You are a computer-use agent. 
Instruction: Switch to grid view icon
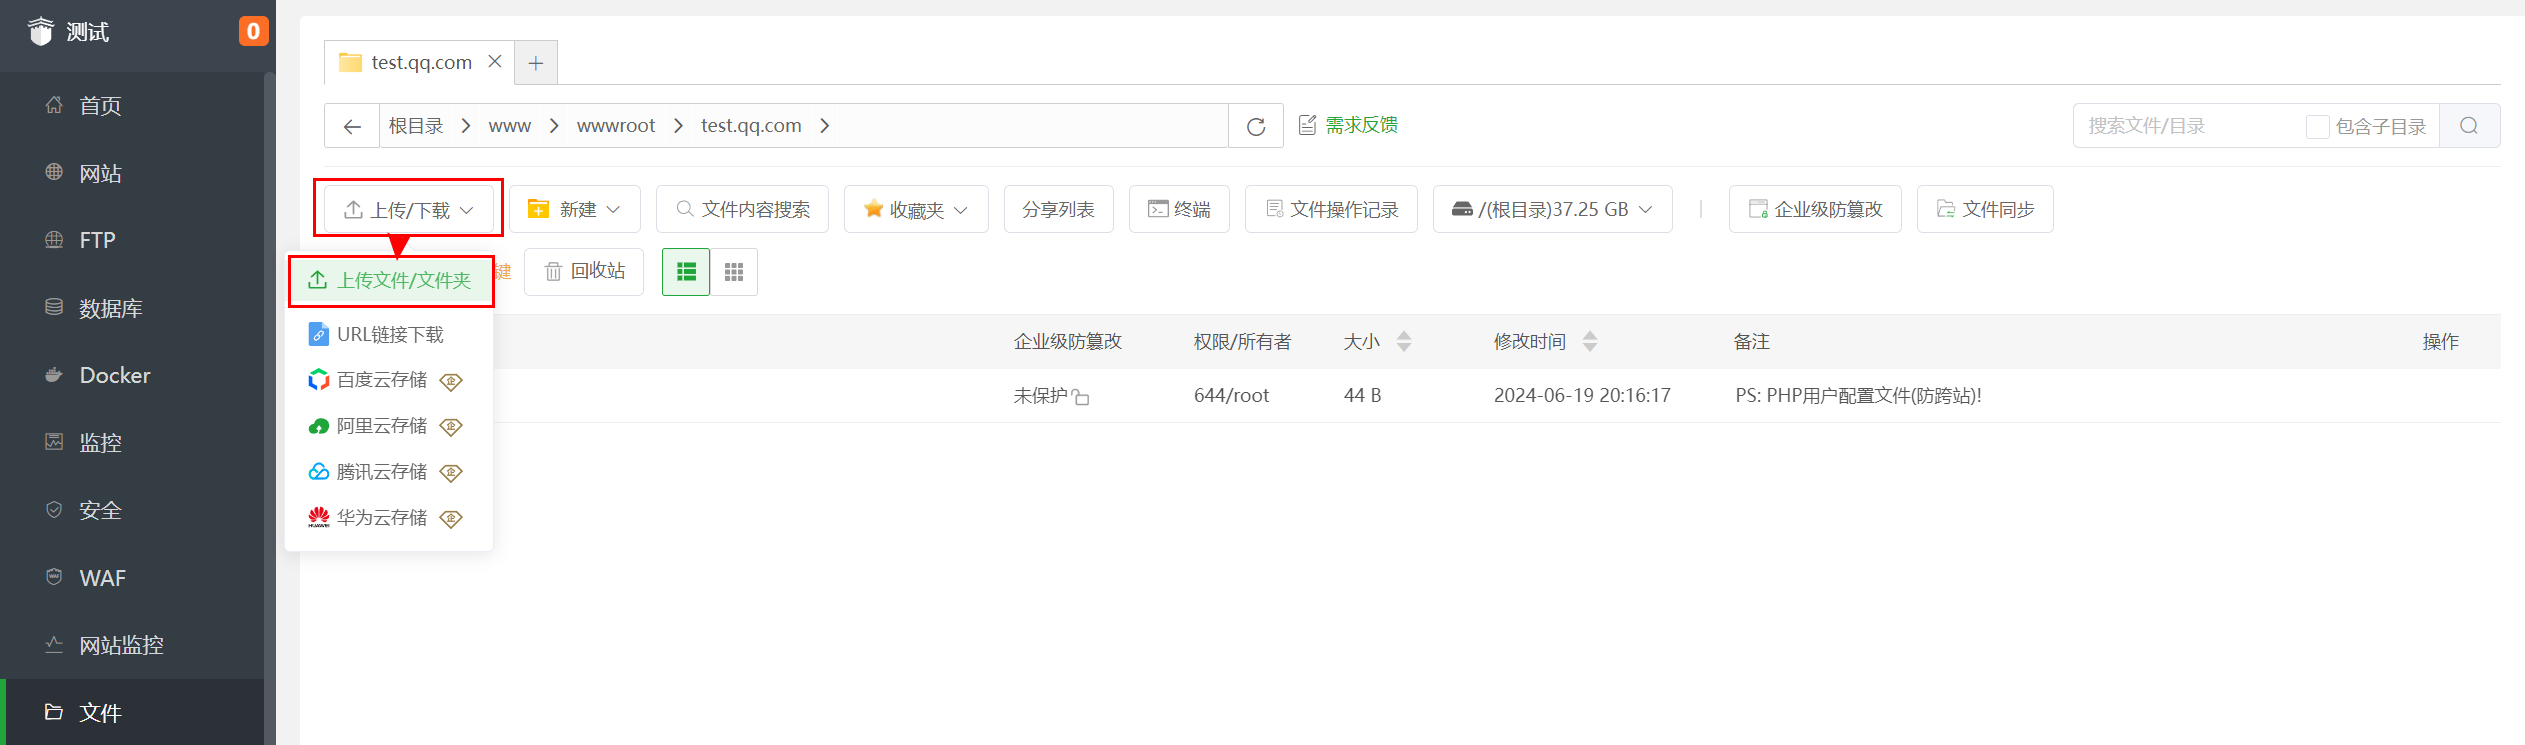734,272
